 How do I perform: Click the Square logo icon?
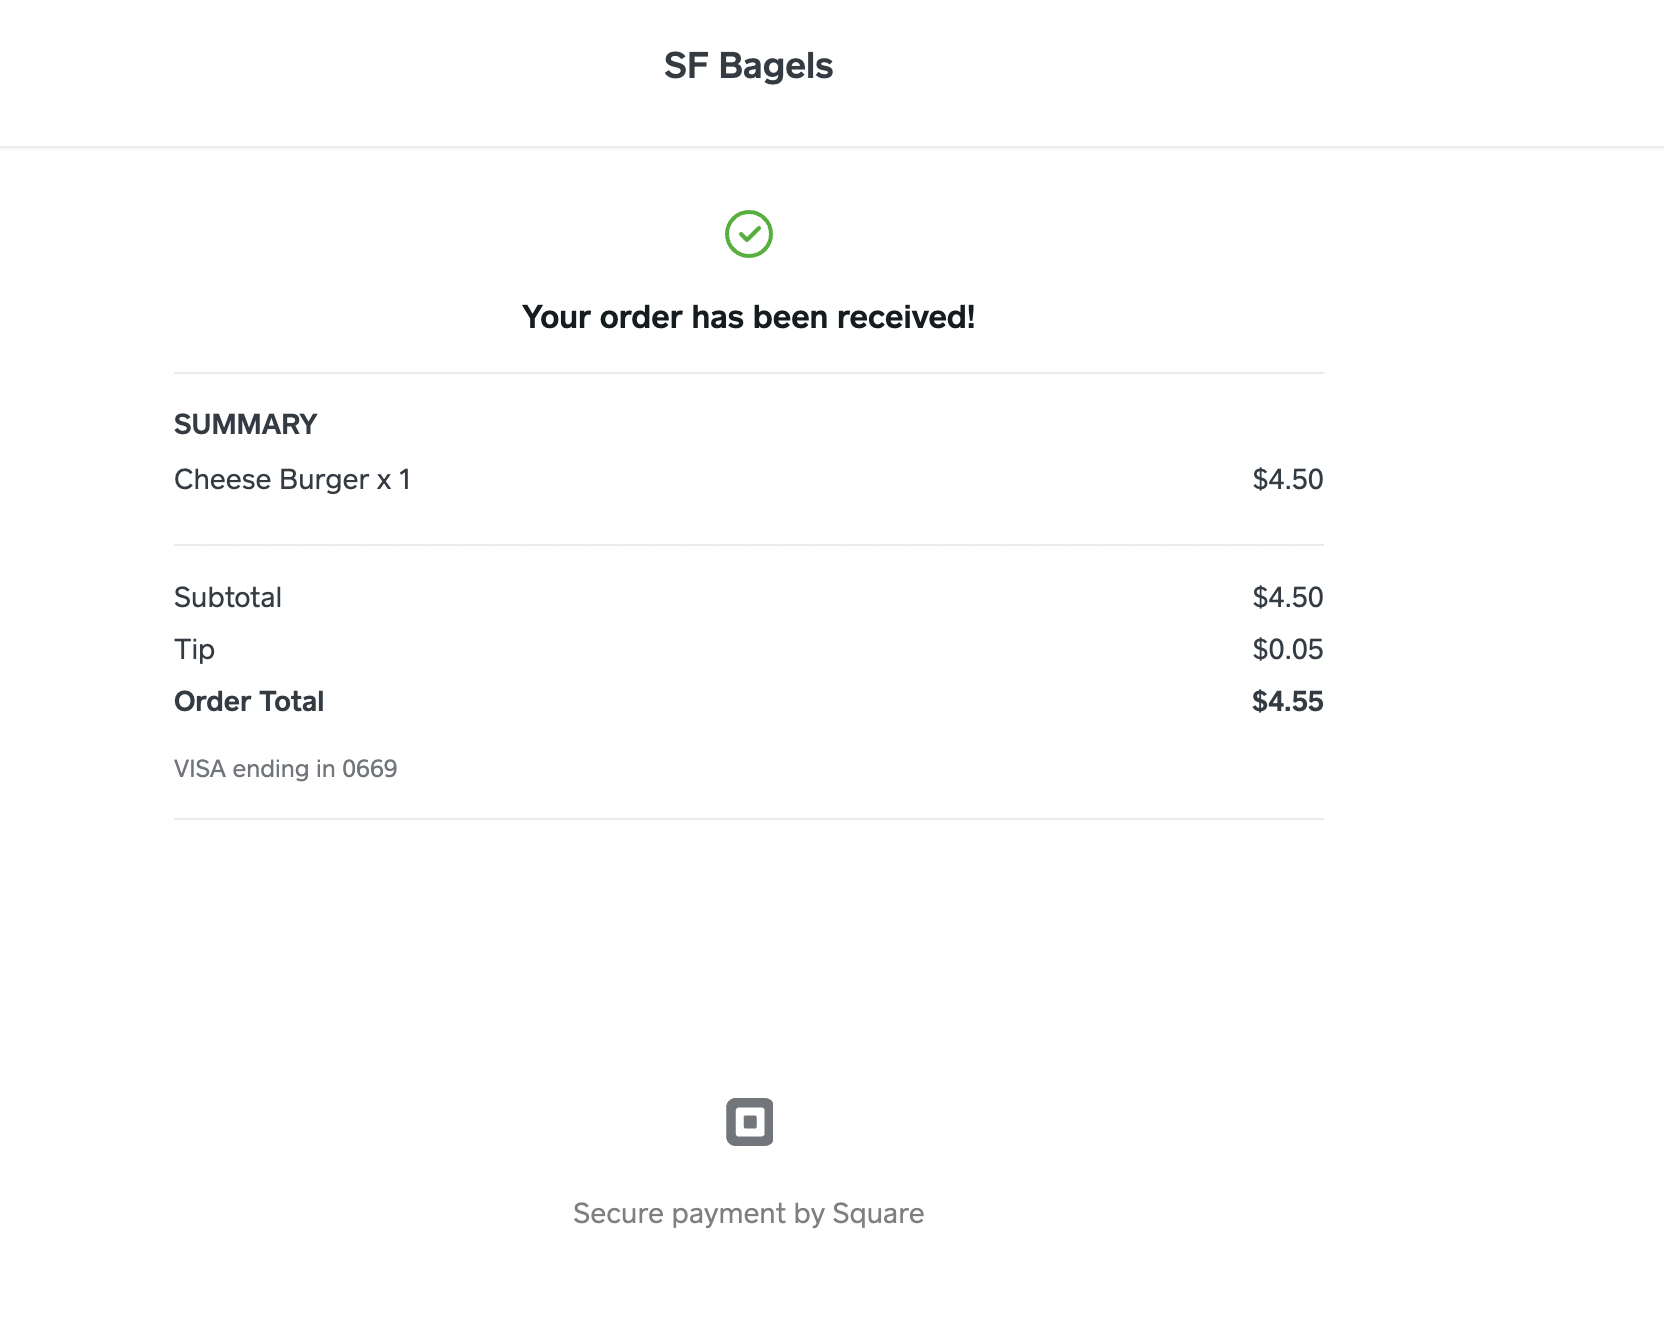tap(749, 1121)
